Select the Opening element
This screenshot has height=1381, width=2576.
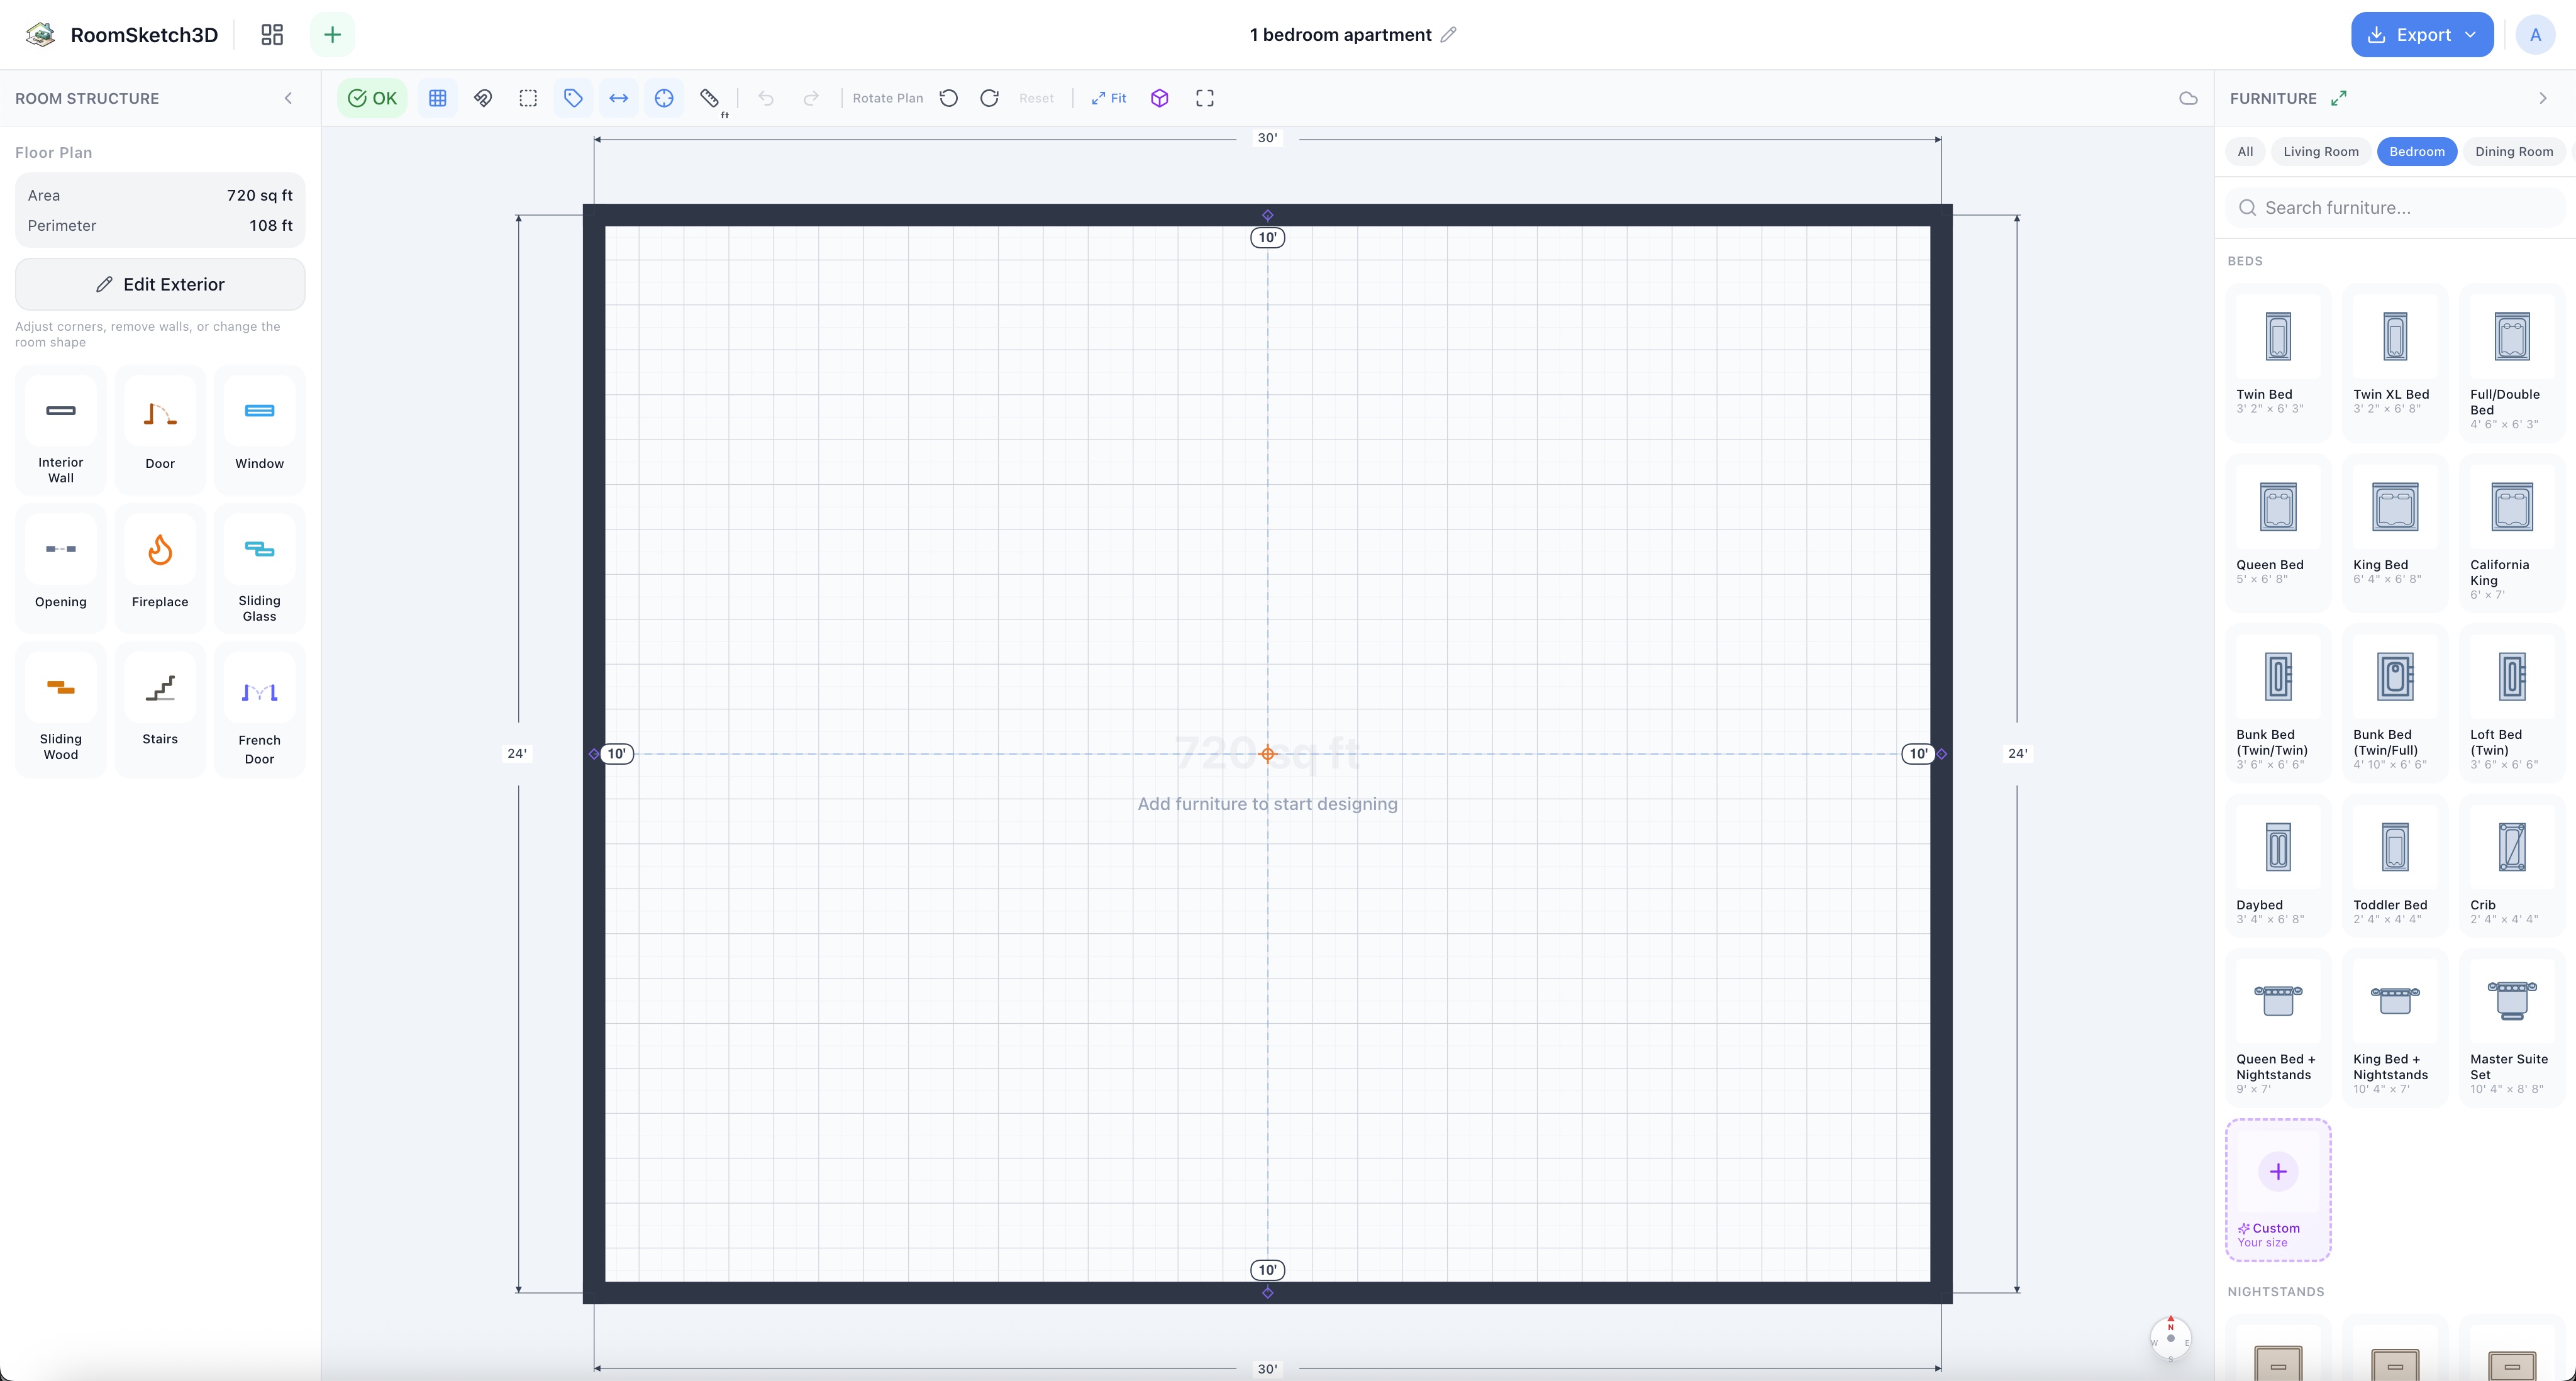(61, 568)
